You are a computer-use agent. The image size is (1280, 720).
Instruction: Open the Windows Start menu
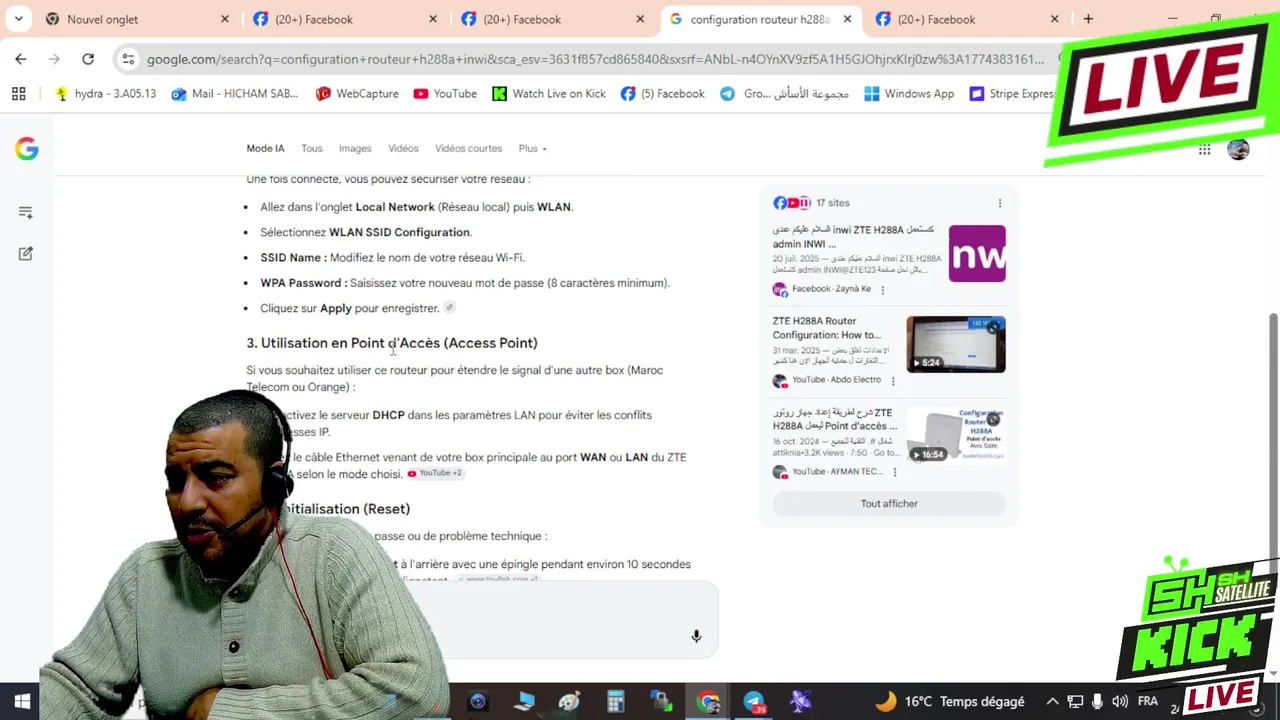point(22,702)
